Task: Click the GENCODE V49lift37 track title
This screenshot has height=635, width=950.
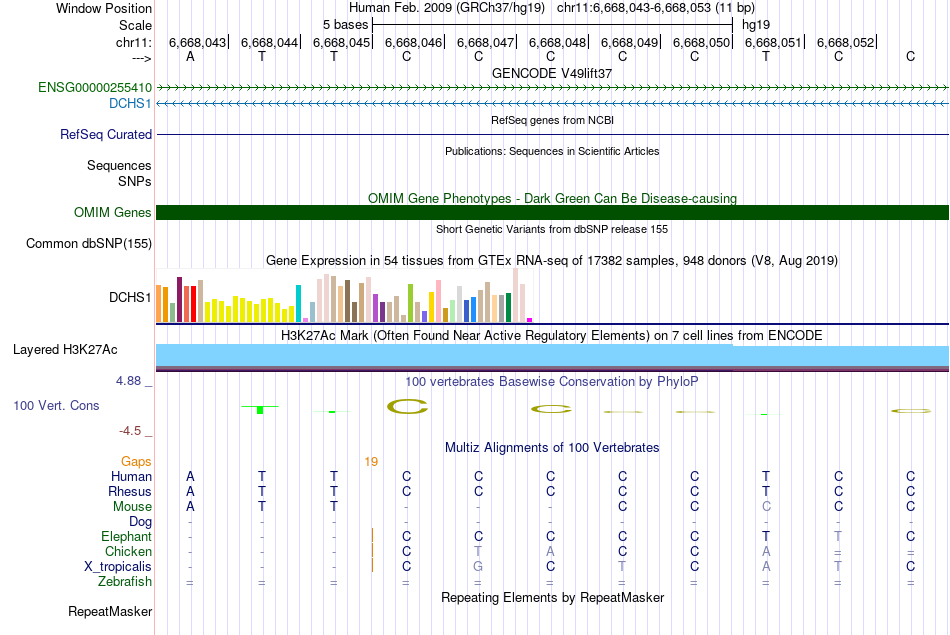Action: 552,73
